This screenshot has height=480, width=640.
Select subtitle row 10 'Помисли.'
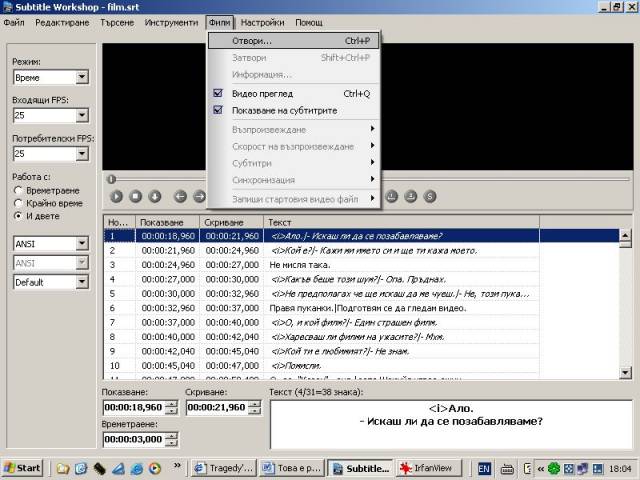[322, 366]
